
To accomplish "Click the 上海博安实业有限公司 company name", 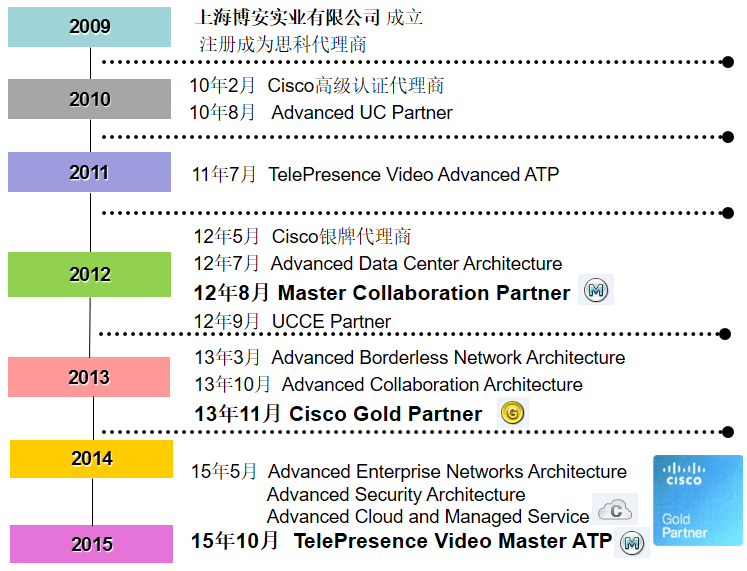I will pos(288,17).
